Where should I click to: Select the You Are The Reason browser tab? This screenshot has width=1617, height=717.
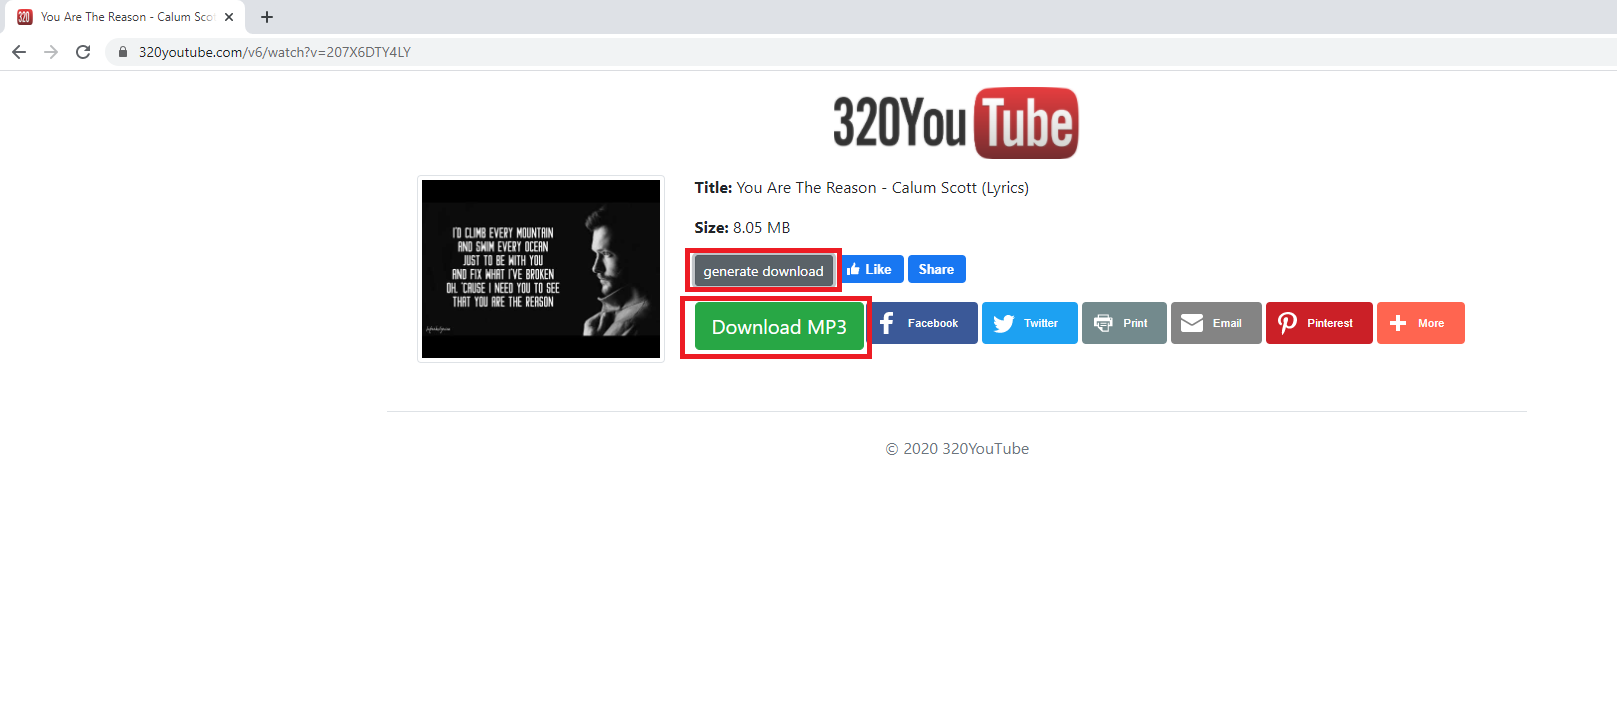coord(126,17)
